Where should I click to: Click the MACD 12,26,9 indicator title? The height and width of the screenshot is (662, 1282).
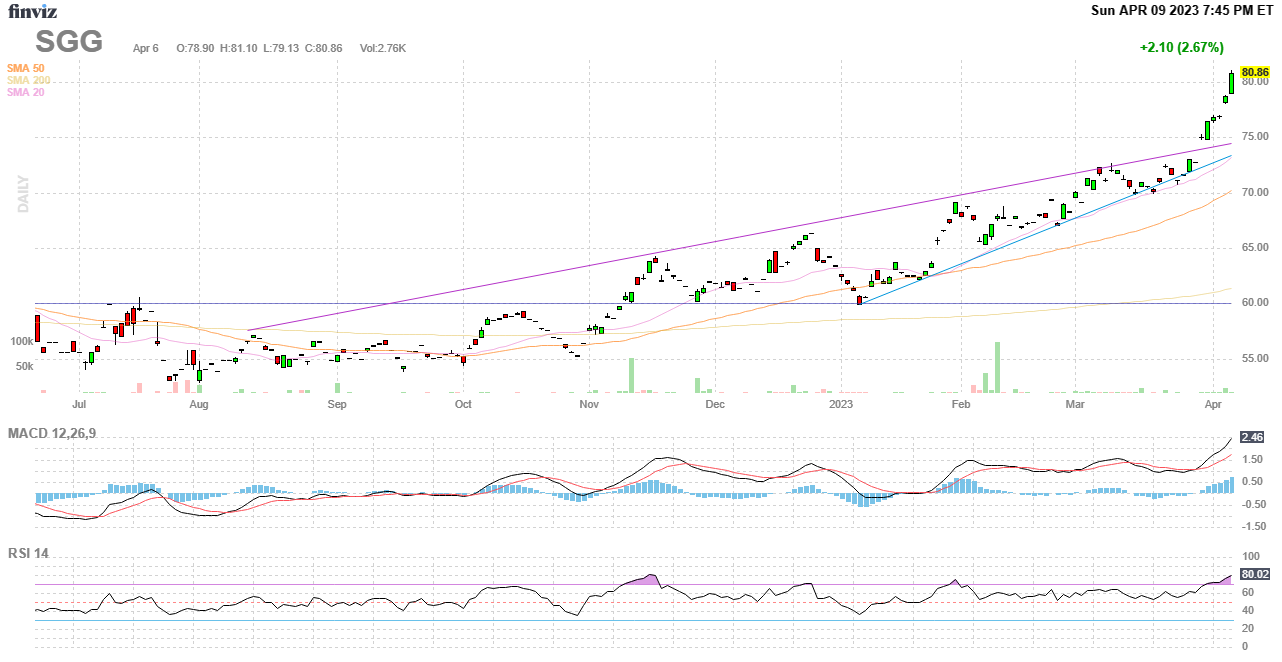click(x=59, y=434)
